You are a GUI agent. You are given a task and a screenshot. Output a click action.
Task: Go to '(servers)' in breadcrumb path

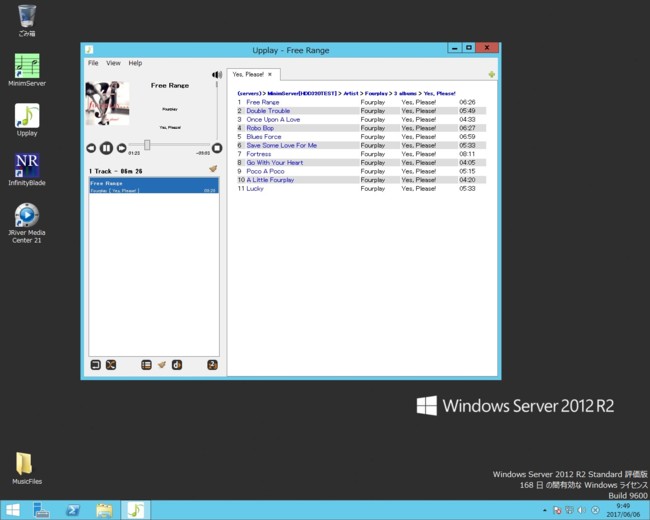(x=250, y=94)
